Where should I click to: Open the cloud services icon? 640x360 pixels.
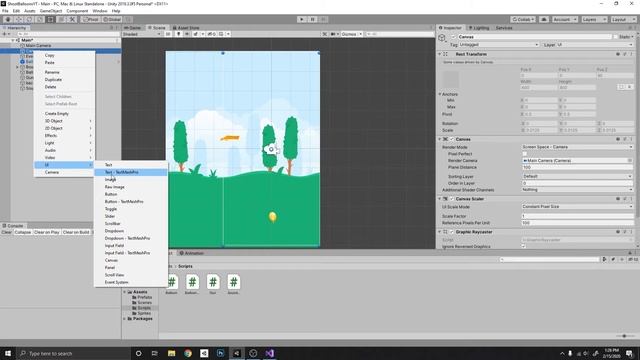point(544,19)
